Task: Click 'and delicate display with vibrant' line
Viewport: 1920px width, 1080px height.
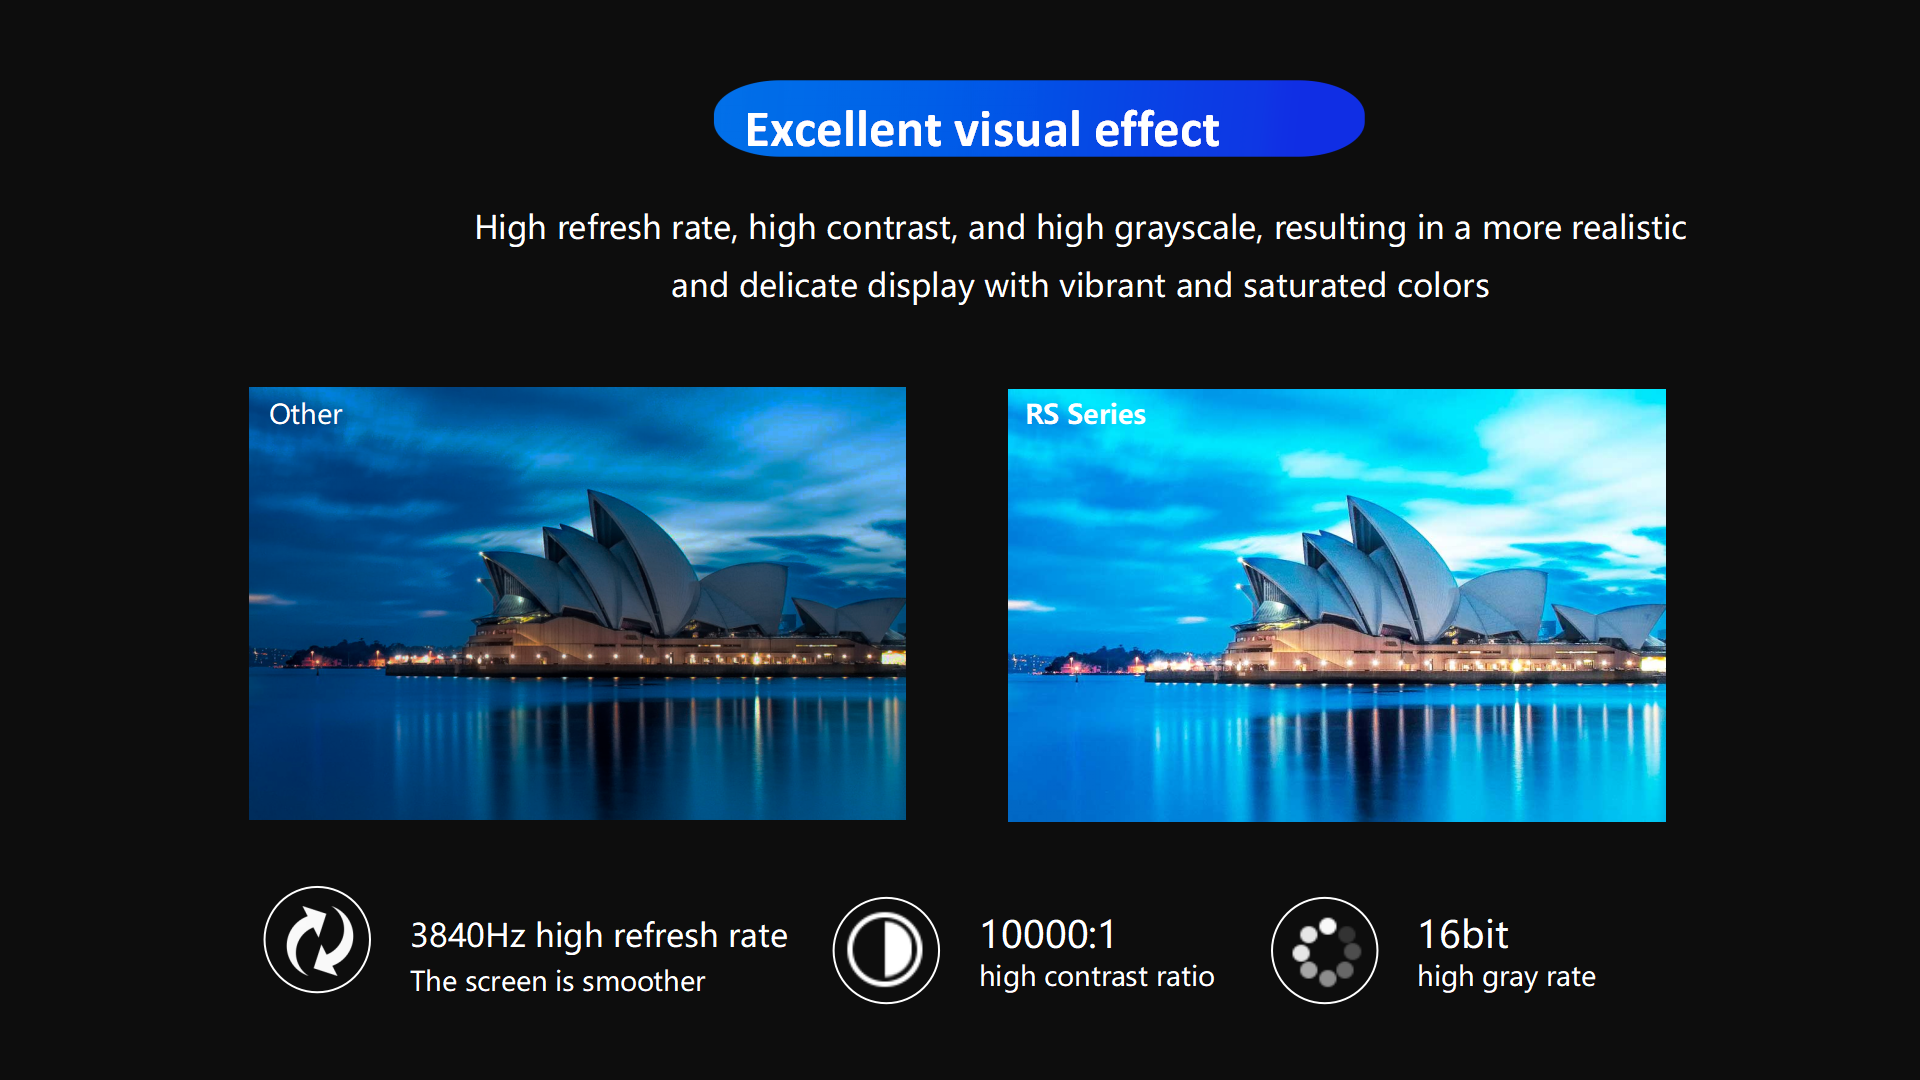Action: click(1080, 286)
